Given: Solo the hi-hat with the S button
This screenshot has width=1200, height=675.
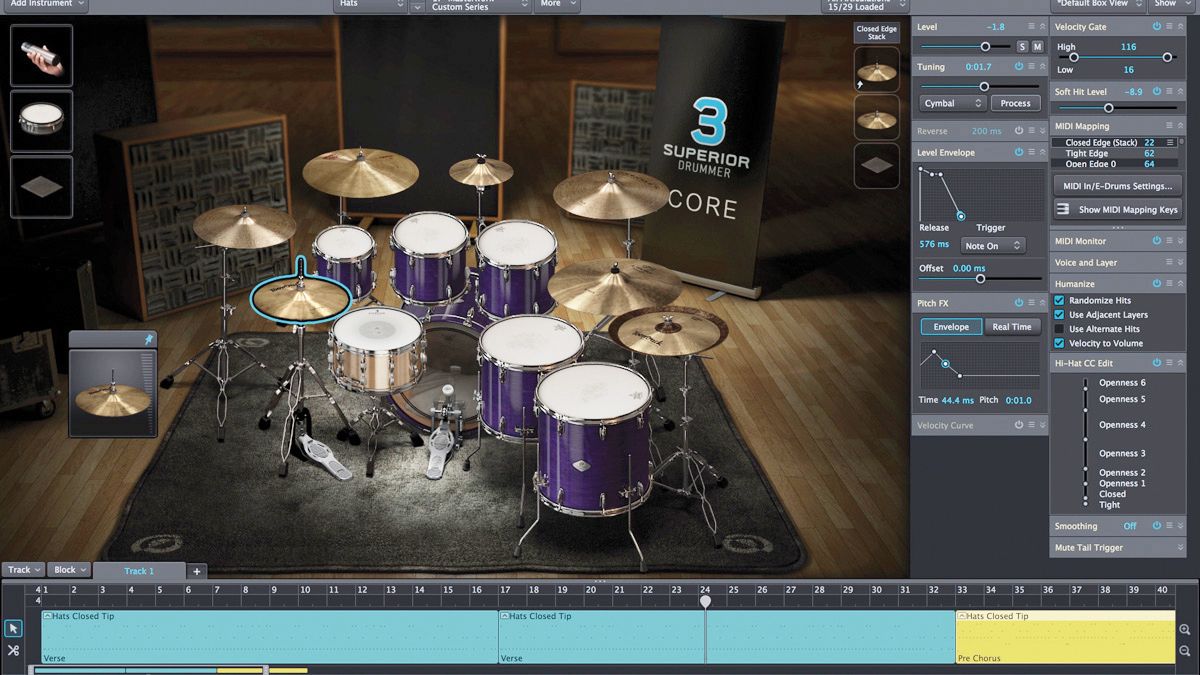Looking at the screenshot, I should [x=1022, y=47].
